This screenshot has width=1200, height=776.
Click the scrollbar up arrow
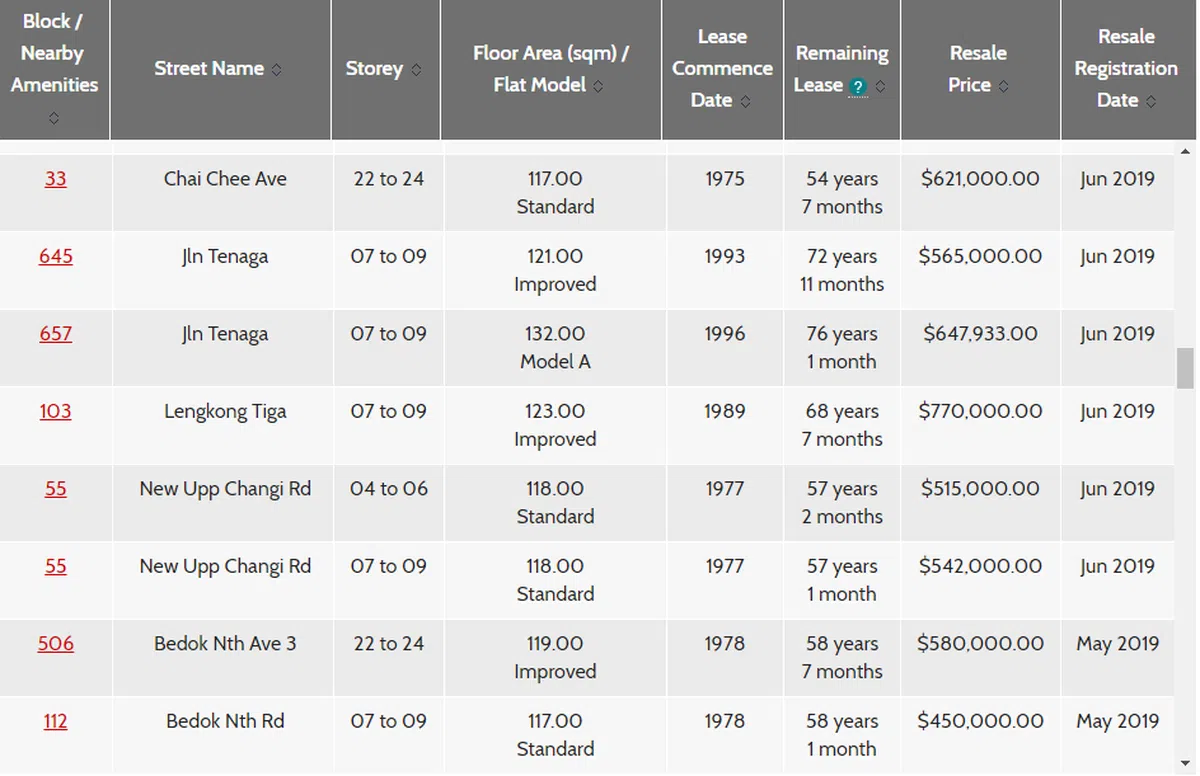click(1185, 152)
